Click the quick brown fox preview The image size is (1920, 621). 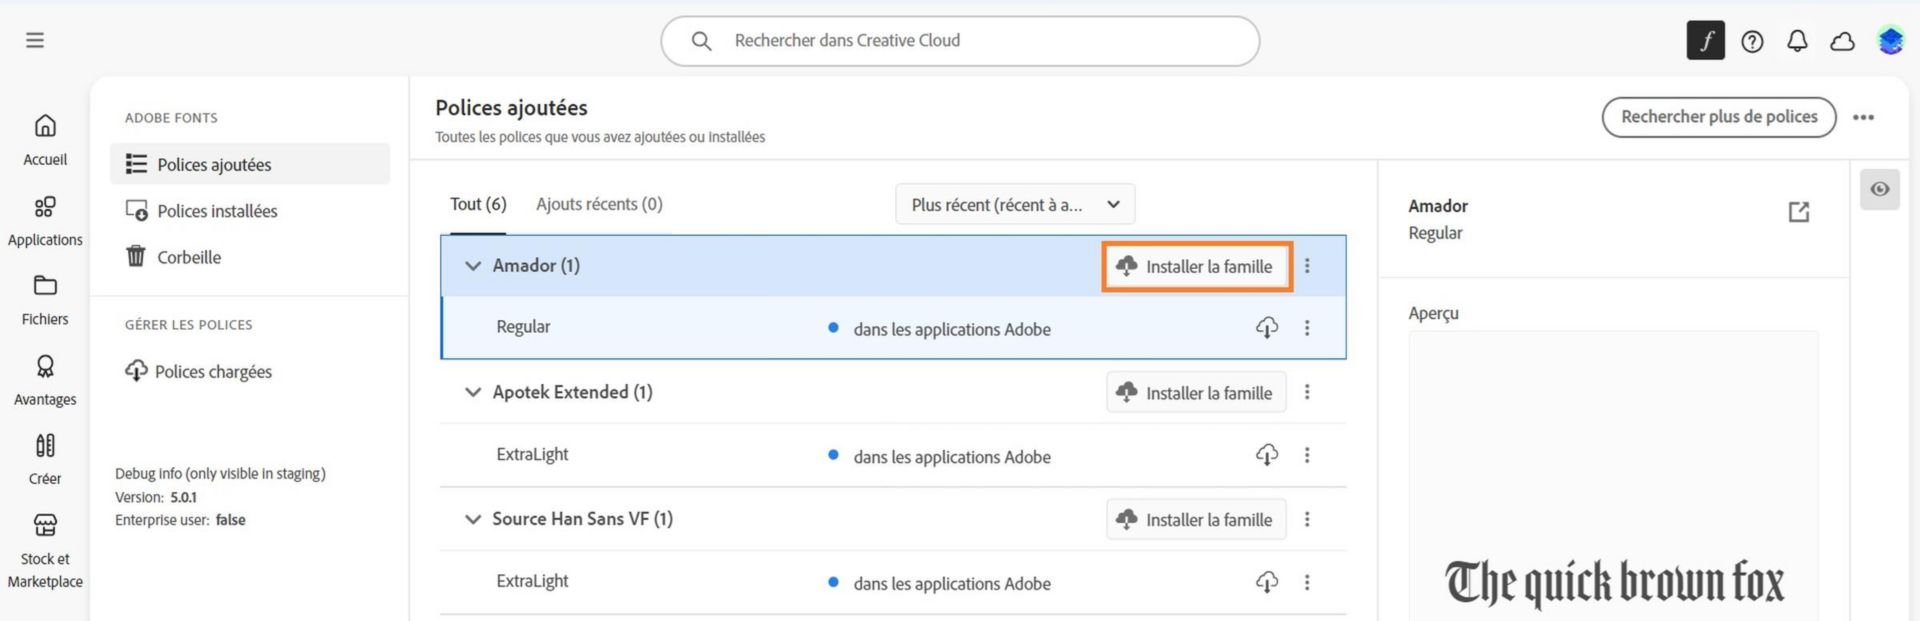click(1613, 582)
